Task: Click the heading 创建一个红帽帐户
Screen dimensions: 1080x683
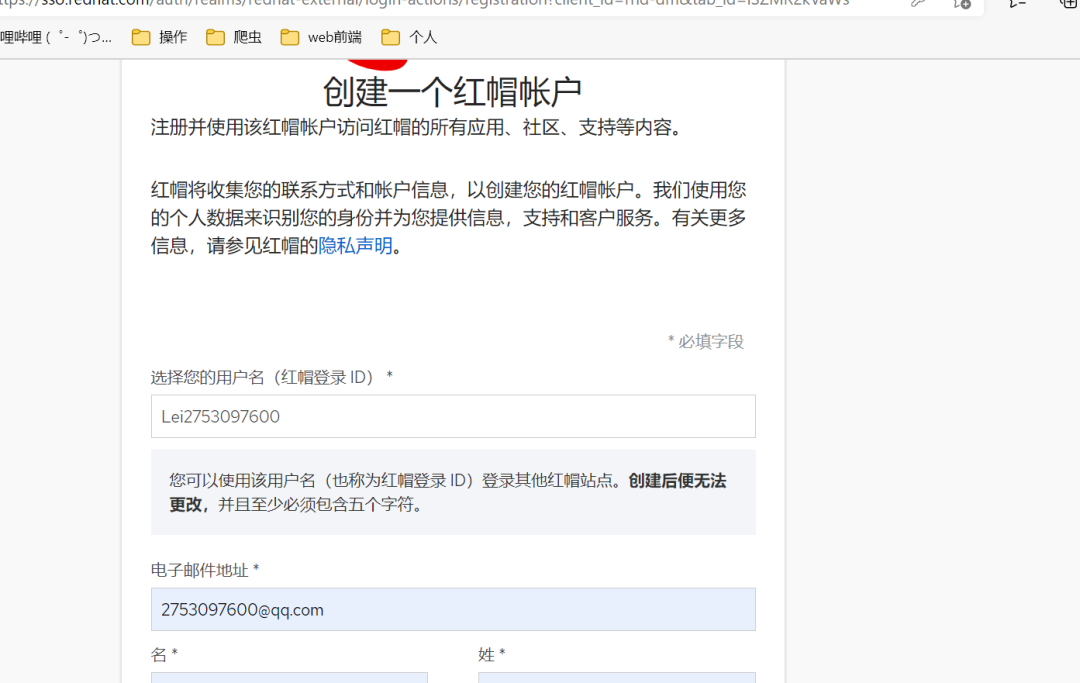Action: click(x=453, y=92)
